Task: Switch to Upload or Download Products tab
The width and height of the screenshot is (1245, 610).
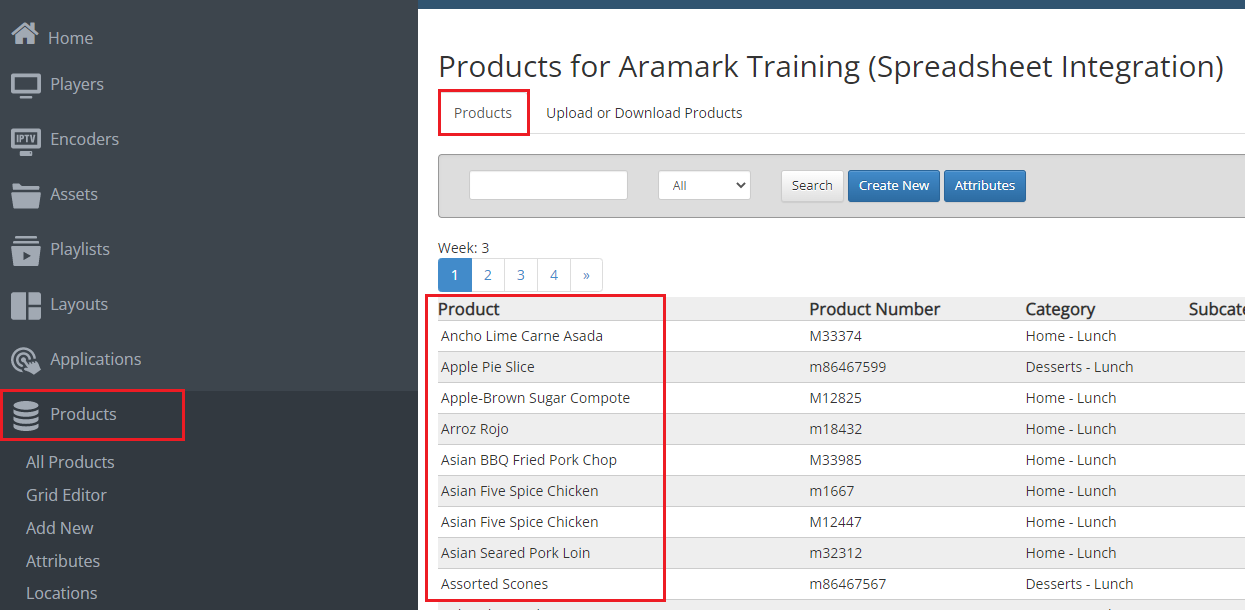Action: tap(644, 113)
